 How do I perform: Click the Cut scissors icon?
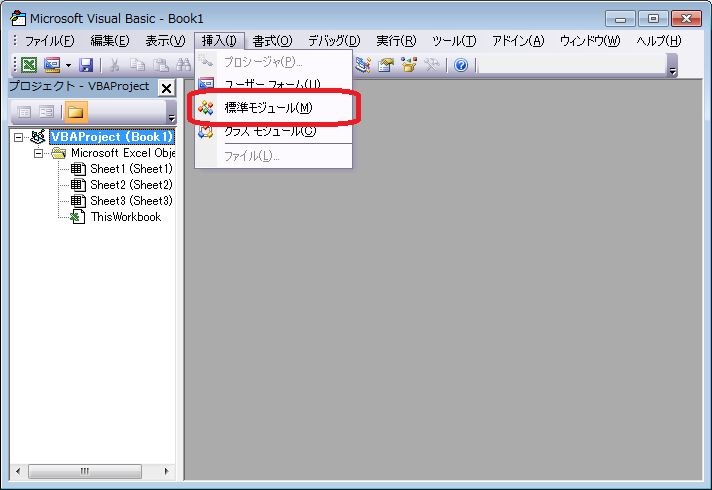point(114,65)
